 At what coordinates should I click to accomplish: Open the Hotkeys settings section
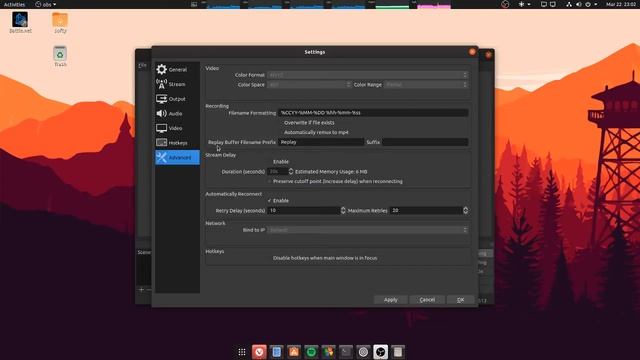[x=177, y=143]
